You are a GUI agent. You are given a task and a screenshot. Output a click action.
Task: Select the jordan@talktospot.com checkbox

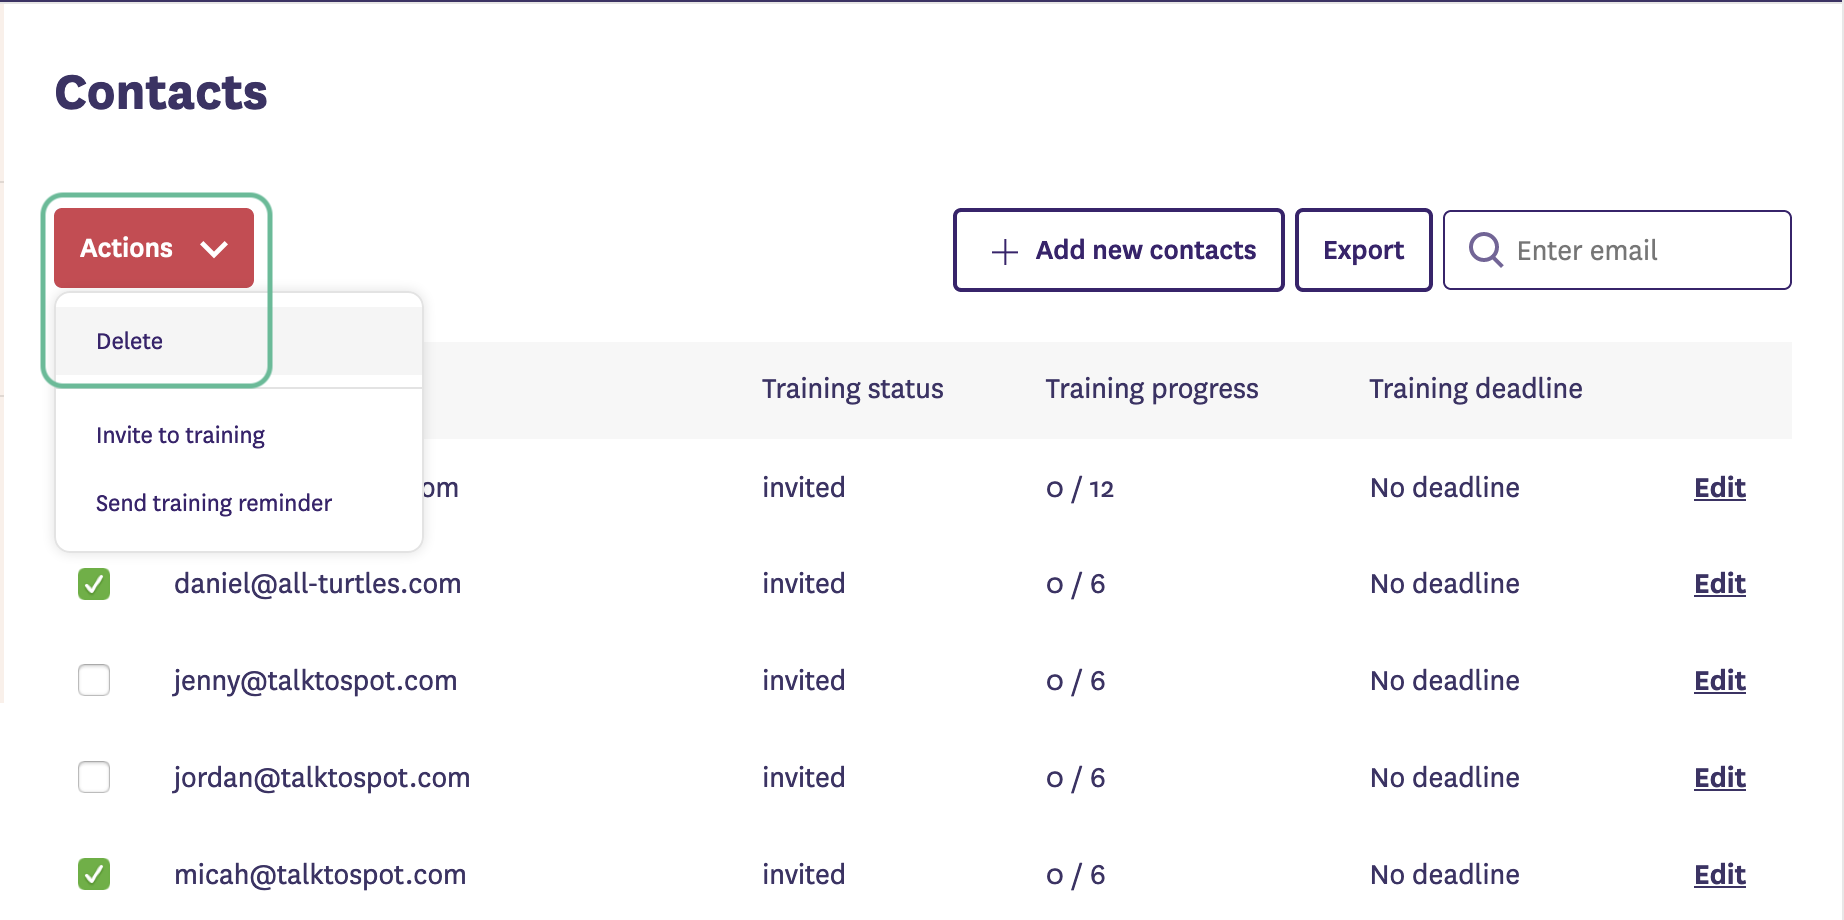[x=94, y=777]
